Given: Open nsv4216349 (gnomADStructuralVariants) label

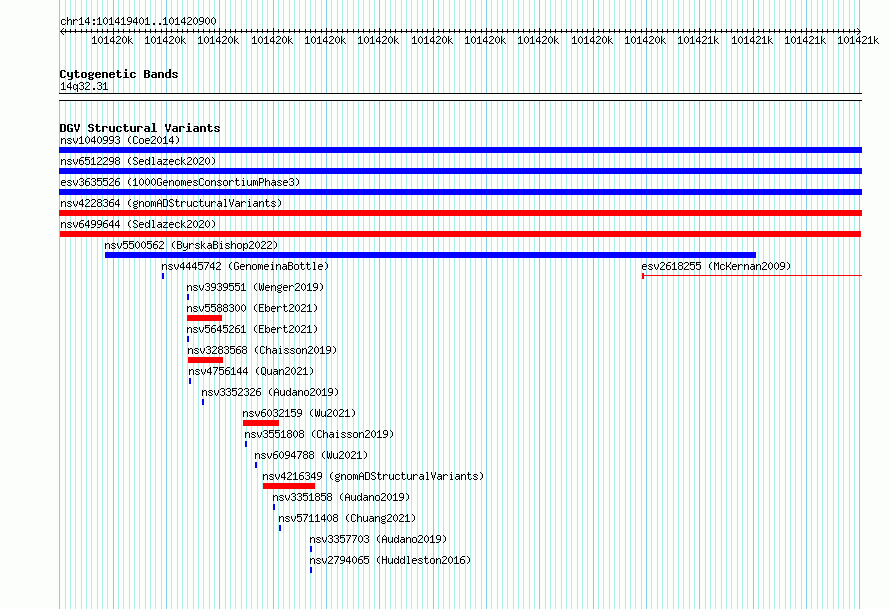Looking at the screenshot, I should point(373,476).
